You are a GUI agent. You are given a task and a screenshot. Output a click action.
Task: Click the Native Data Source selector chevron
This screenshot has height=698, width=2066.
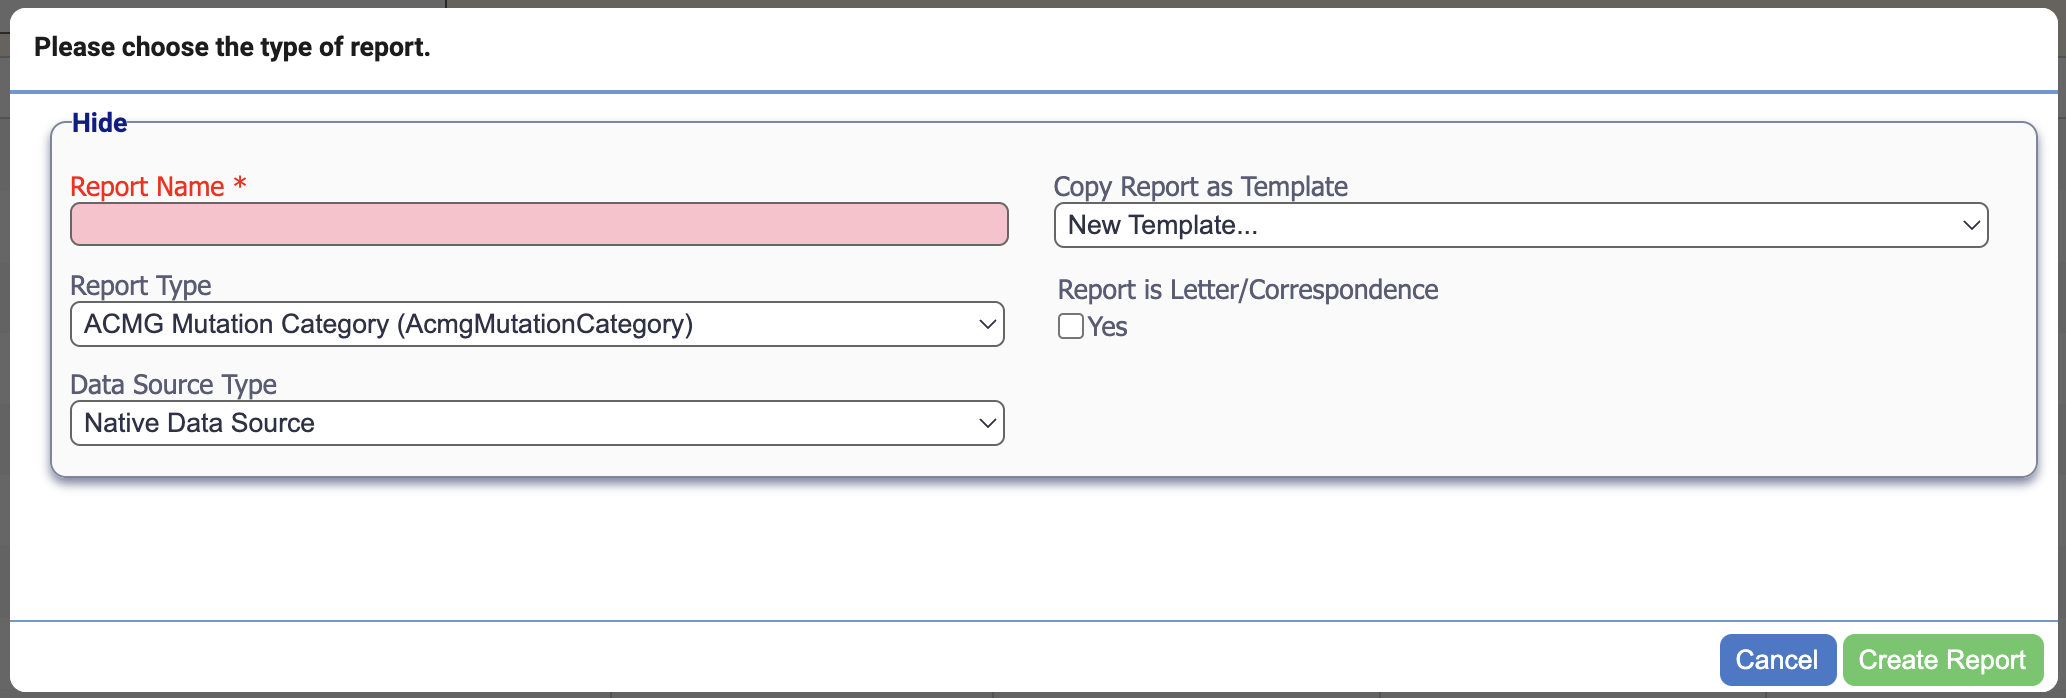(x=984, y=422)
